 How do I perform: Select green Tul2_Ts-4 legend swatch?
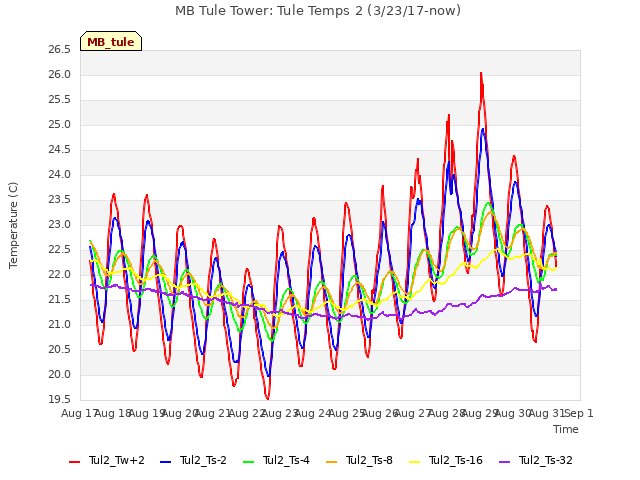tap(249, 461)
